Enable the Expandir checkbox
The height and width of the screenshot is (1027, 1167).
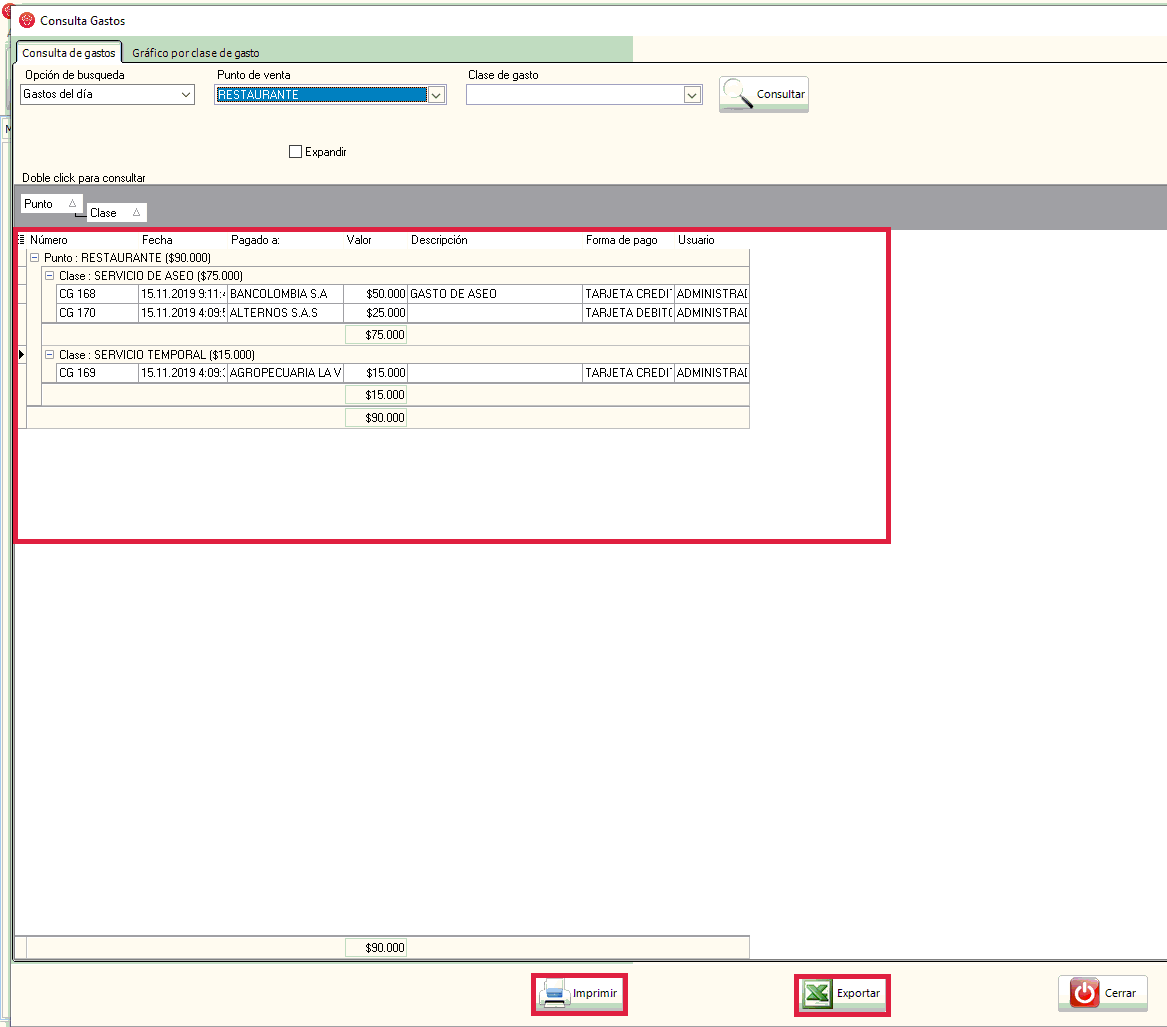coord(295,152)
